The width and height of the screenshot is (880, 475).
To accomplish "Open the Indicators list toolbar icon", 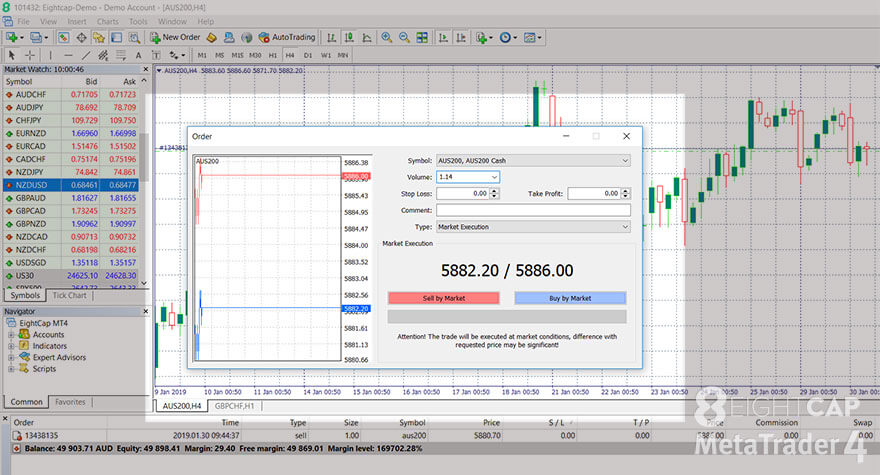I will [x=483, y=38].
